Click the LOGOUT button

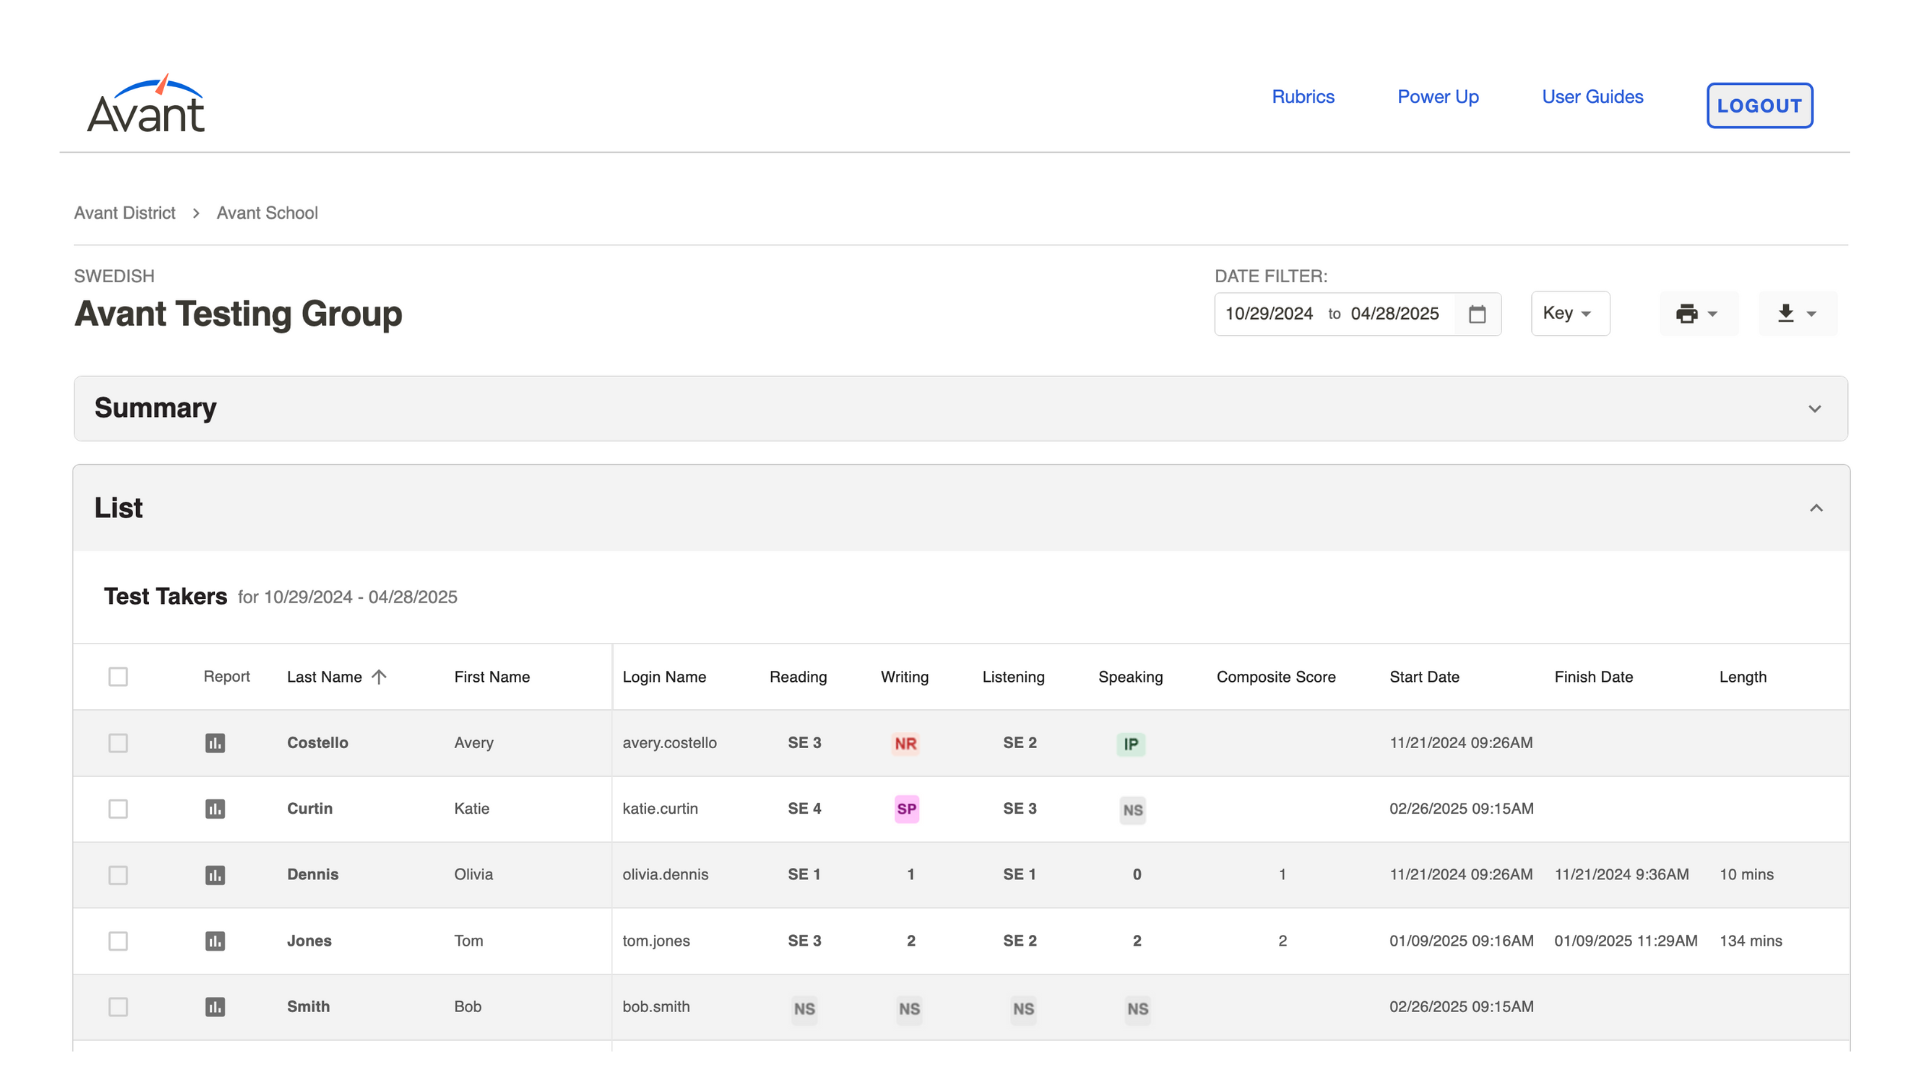coord(1759,106)
